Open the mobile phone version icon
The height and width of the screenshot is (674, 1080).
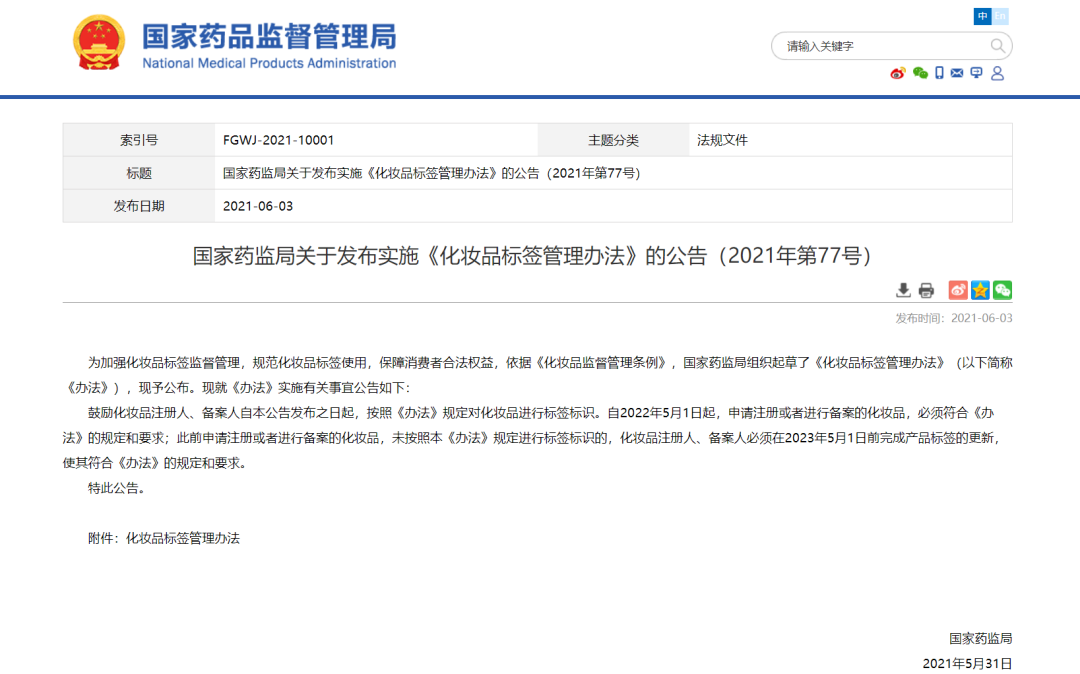point(939,73)
